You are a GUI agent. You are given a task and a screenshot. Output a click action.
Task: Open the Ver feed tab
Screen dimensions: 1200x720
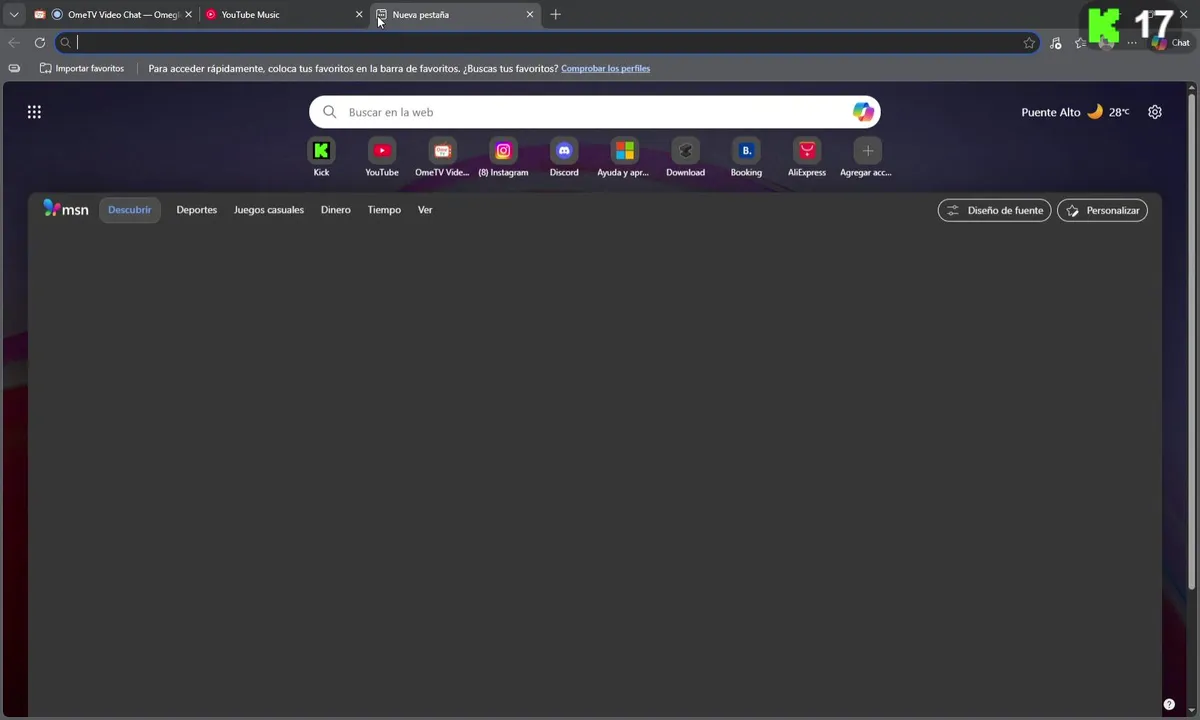(425, 210)
